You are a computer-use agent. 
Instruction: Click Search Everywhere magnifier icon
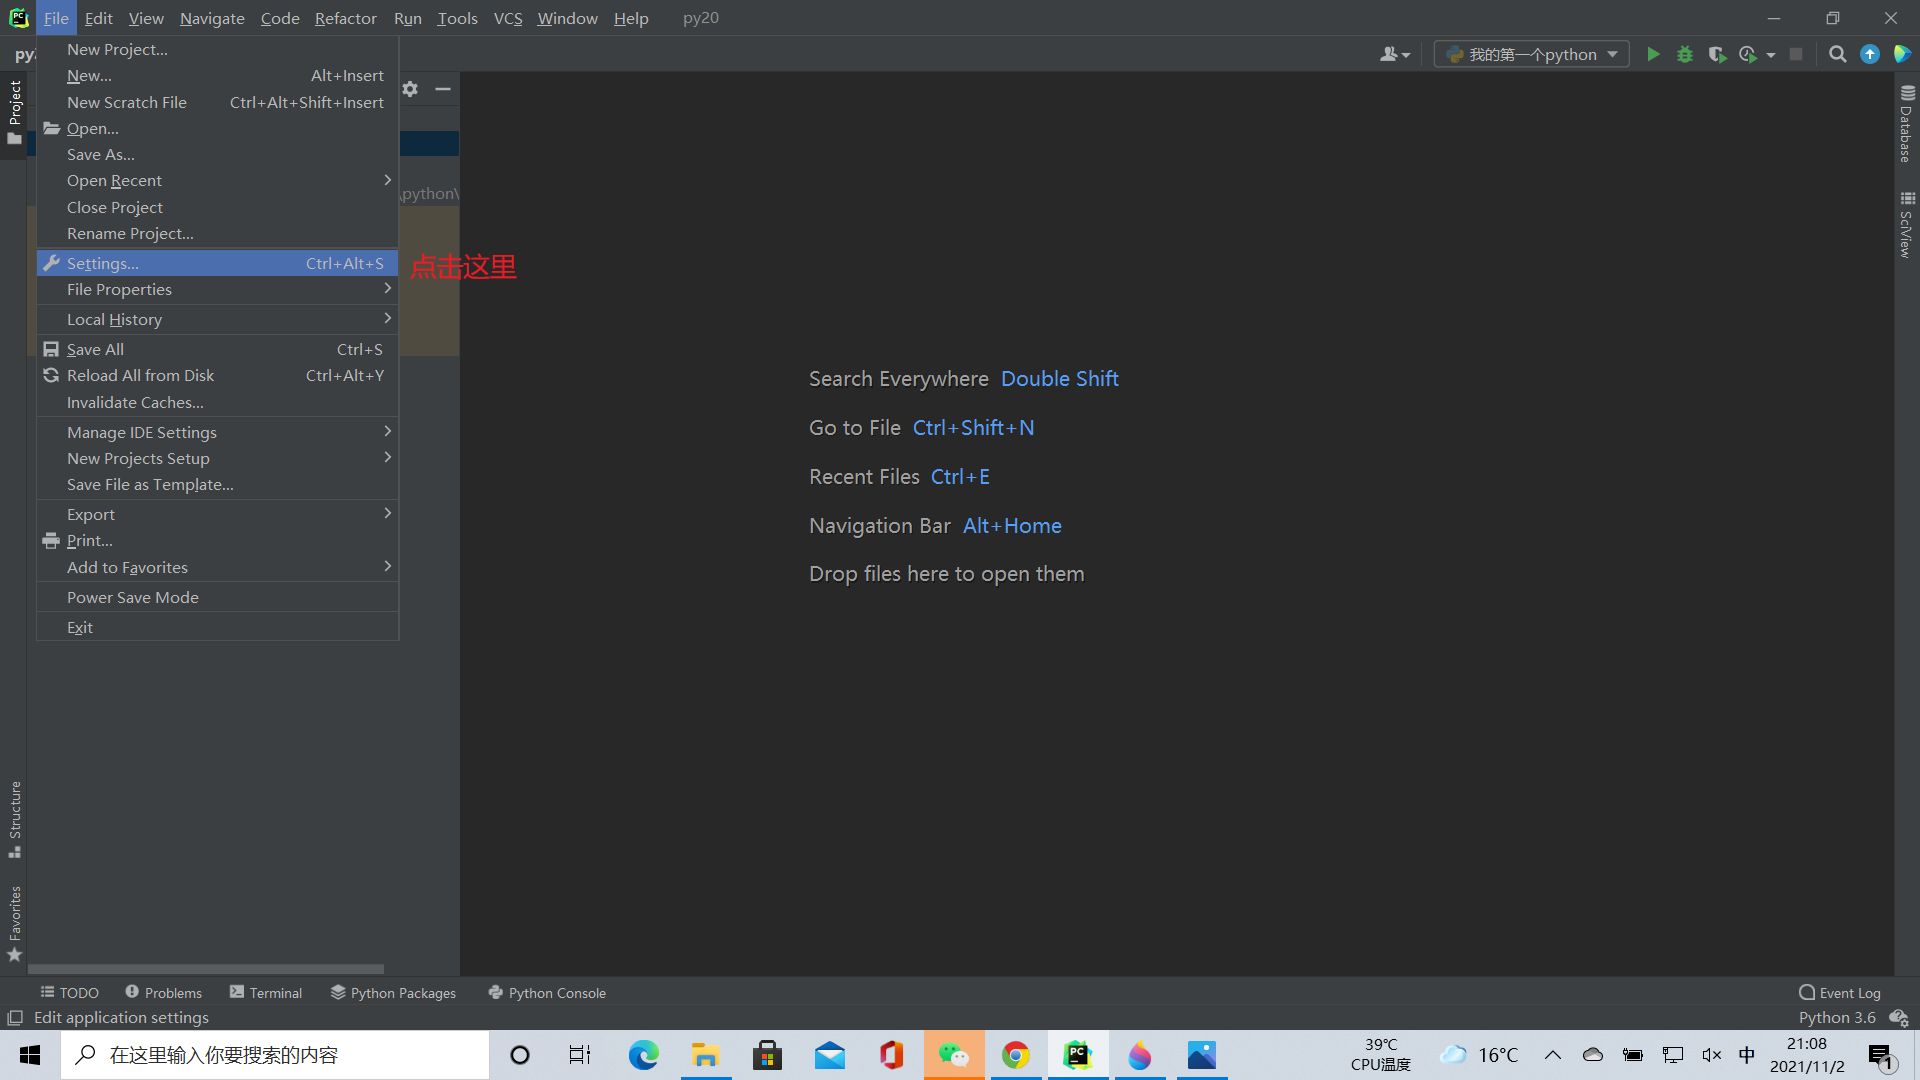click(1837, 54)
